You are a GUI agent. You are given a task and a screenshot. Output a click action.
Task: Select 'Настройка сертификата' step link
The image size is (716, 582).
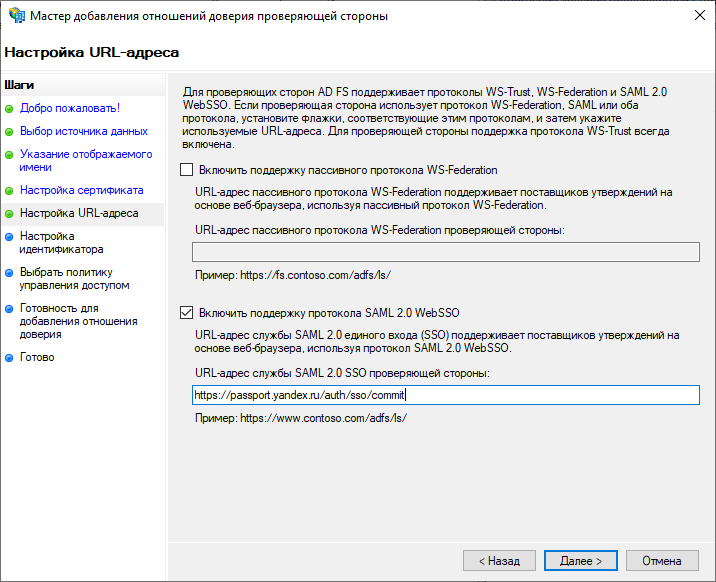click(81, 190)
